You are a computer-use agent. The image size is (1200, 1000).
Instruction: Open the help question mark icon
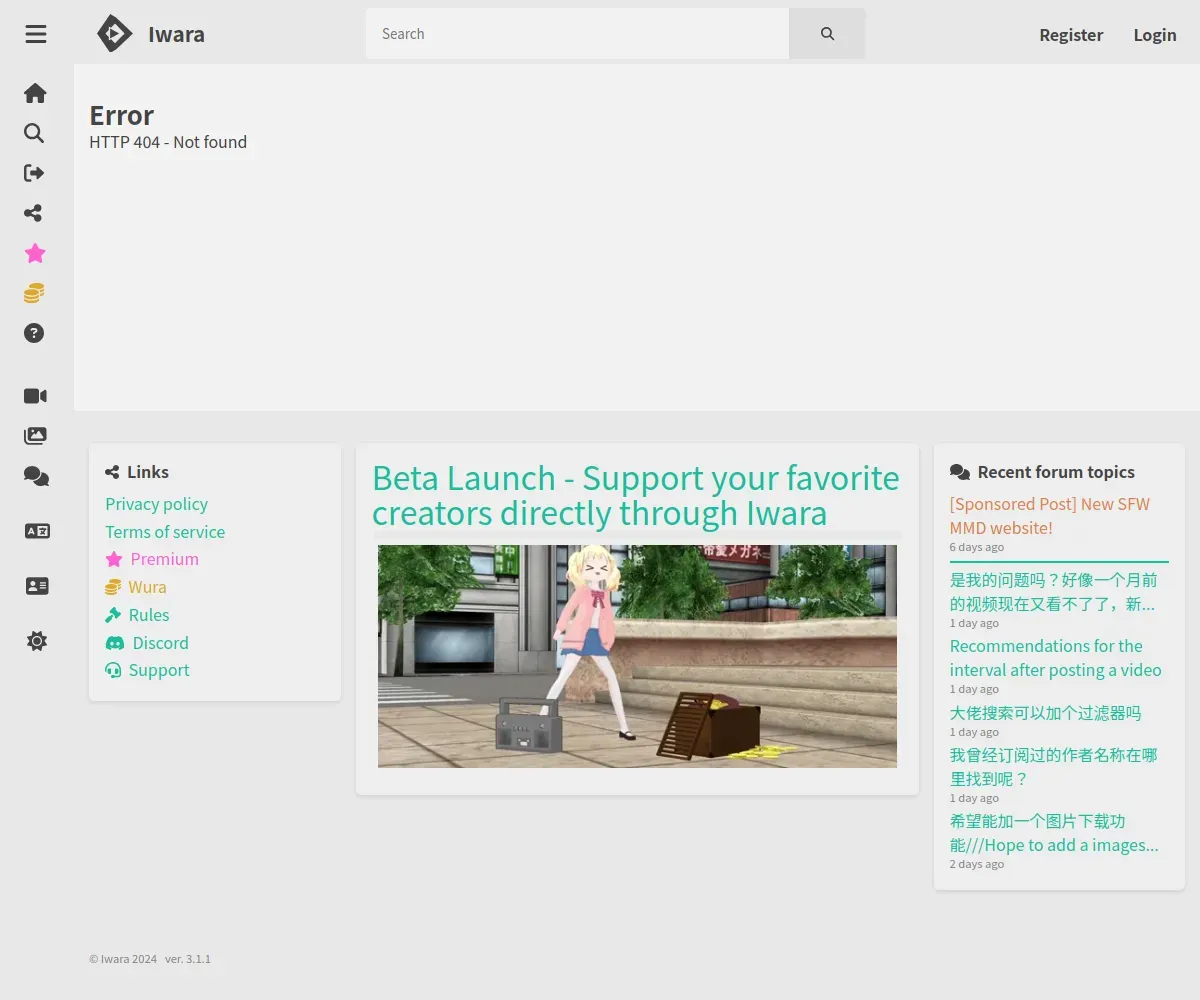click(34, 333)
